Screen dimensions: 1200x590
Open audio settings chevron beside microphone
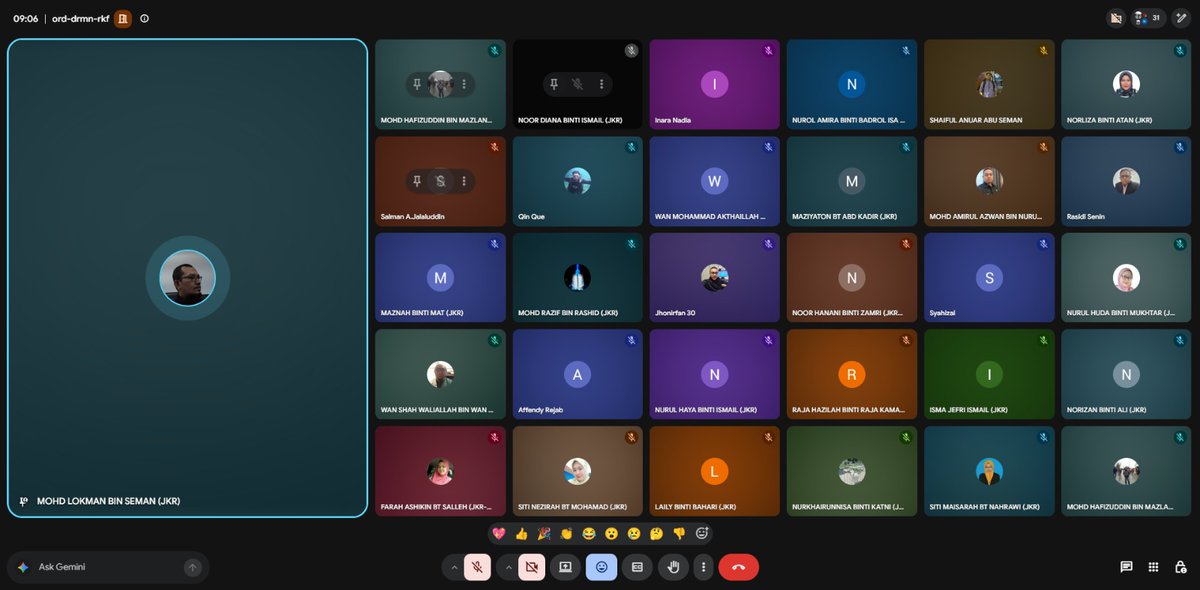[454, 567]
